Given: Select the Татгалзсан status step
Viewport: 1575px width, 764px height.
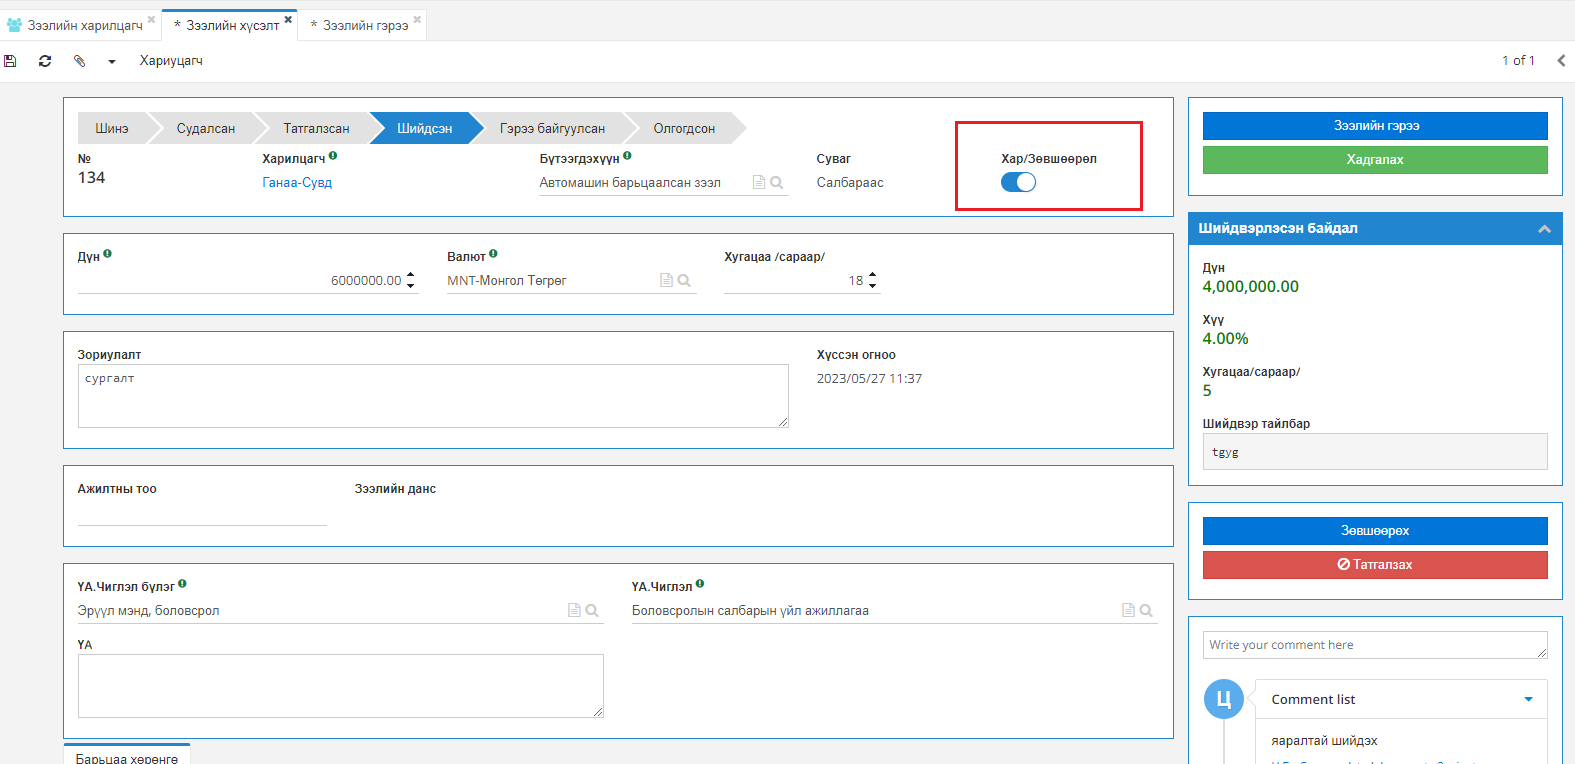Looking at the screenshot, I should pyautogui.click(x=316, y=128).
